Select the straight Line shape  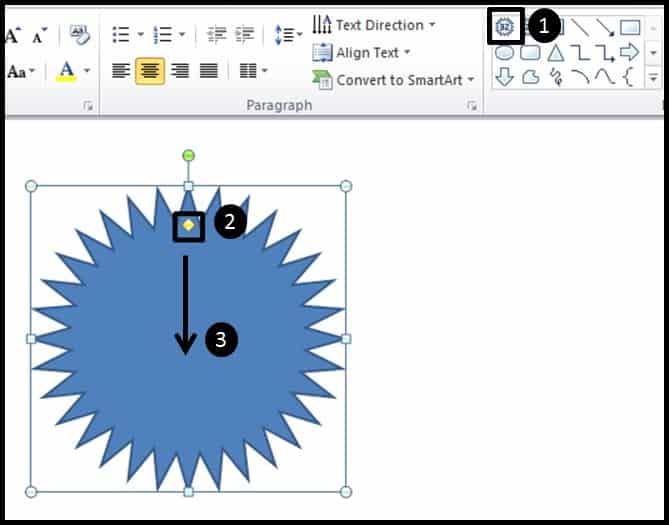pos(580,27)
